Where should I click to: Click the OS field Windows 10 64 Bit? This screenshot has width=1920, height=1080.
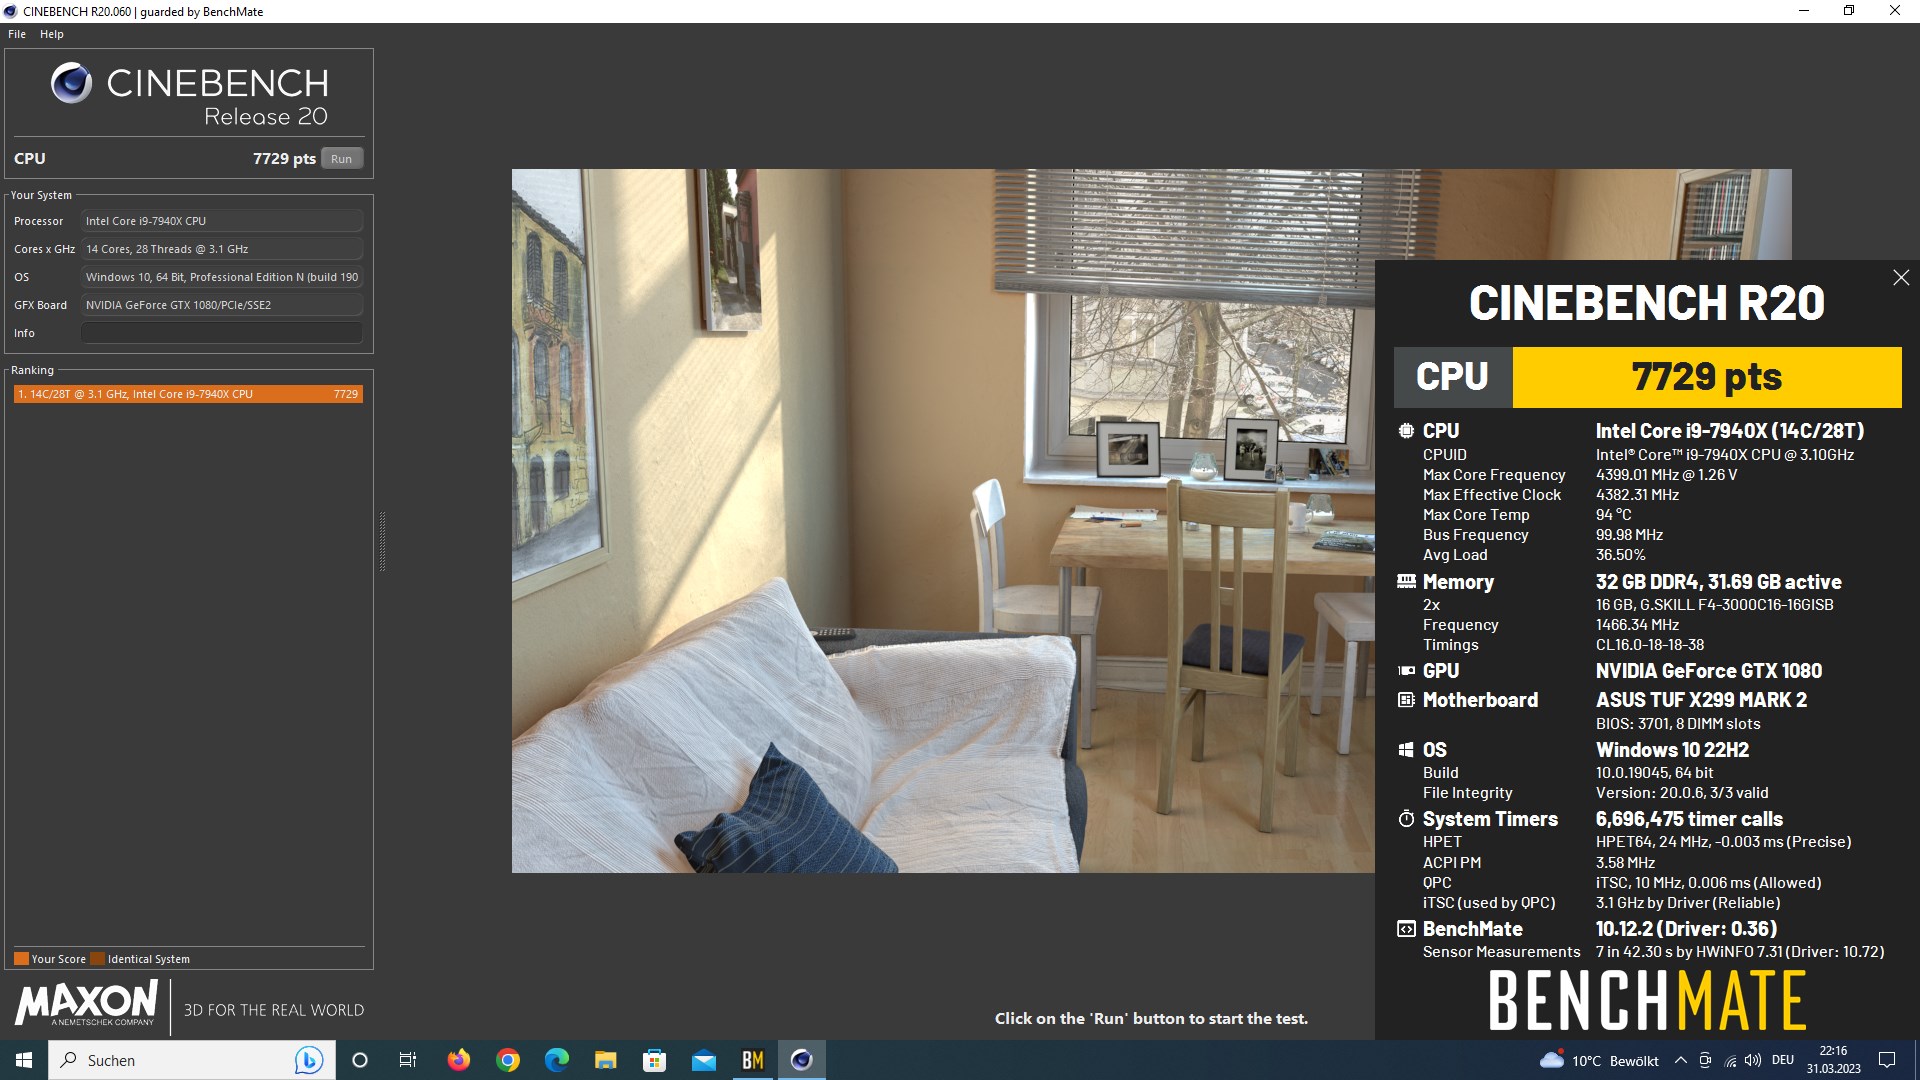point(222,277)
